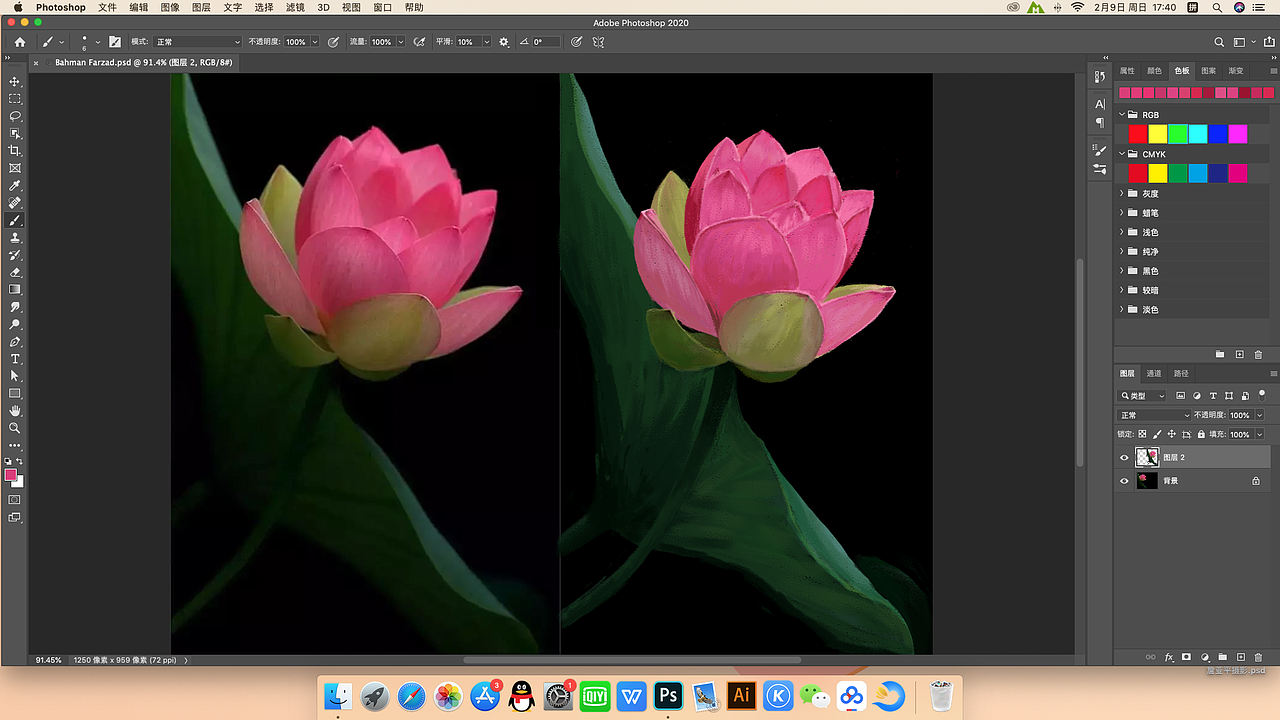The image size is (1280, 720).
Task: Toggle pressure for opacity in options bar
Action: (335, 42)
